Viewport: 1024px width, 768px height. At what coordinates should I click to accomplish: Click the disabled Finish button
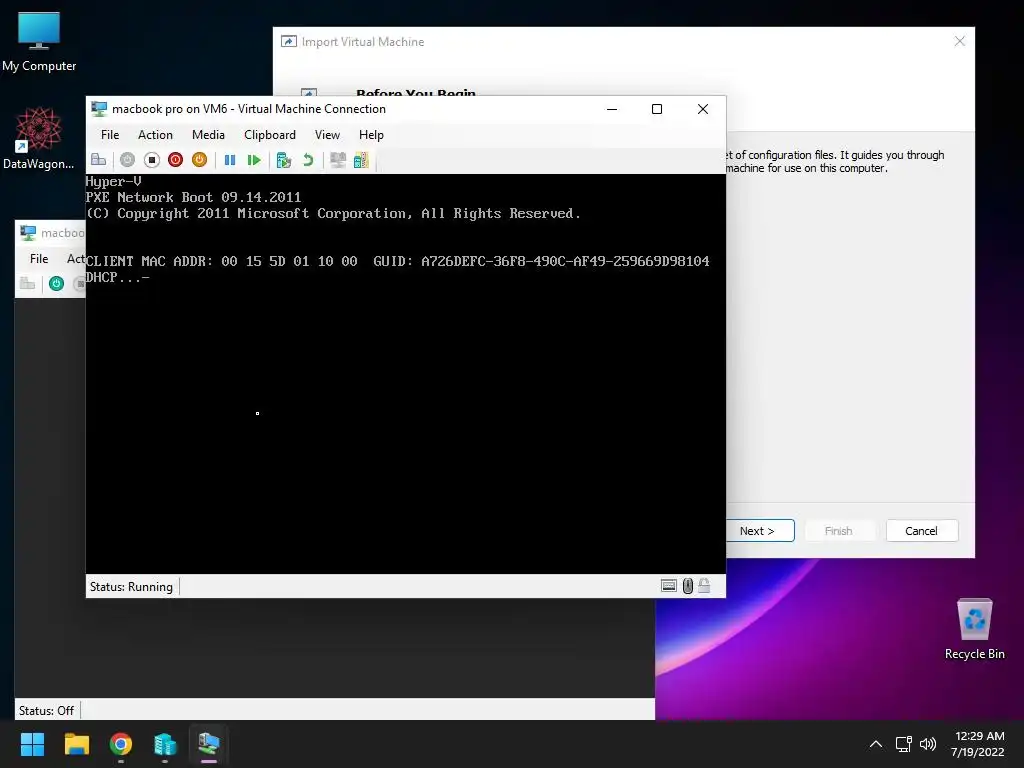[839, 531]
